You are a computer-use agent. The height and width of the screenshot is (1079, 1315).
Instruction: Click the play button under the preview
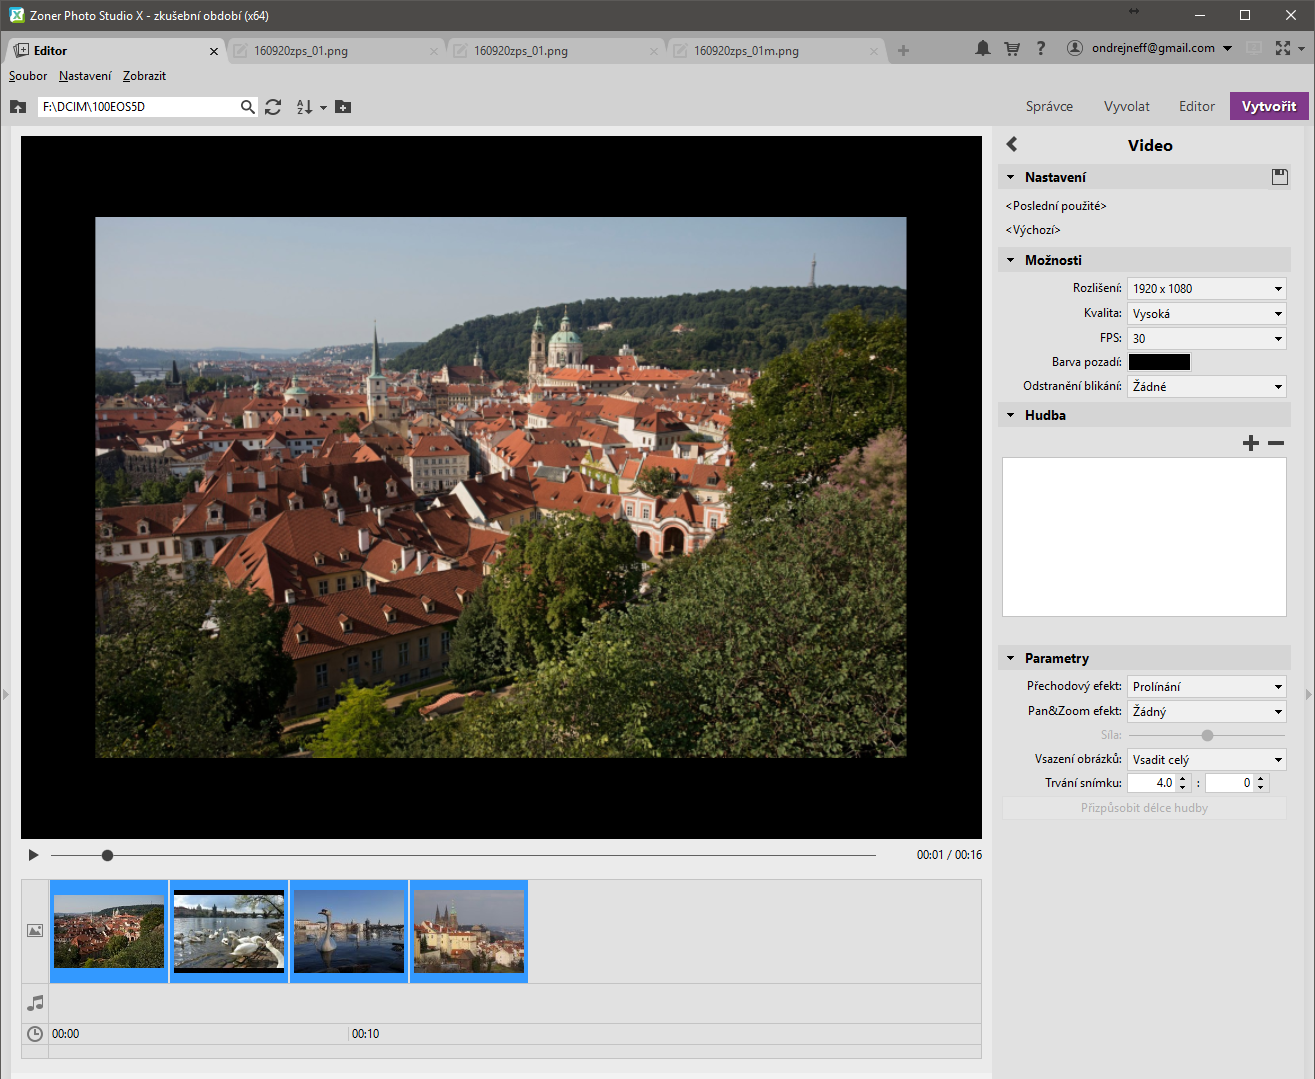[x=33, y=855]
